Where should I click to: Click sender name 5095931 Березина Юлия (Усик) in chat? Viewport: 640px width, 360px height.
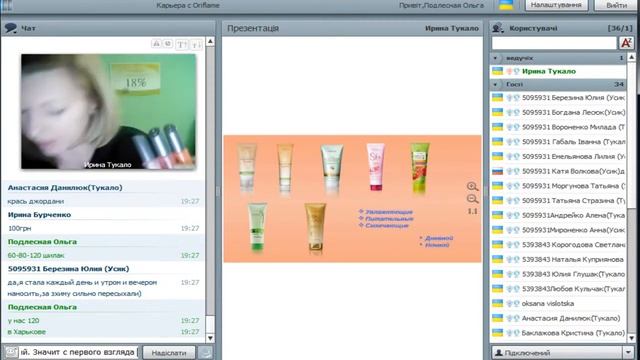point(68,269)
